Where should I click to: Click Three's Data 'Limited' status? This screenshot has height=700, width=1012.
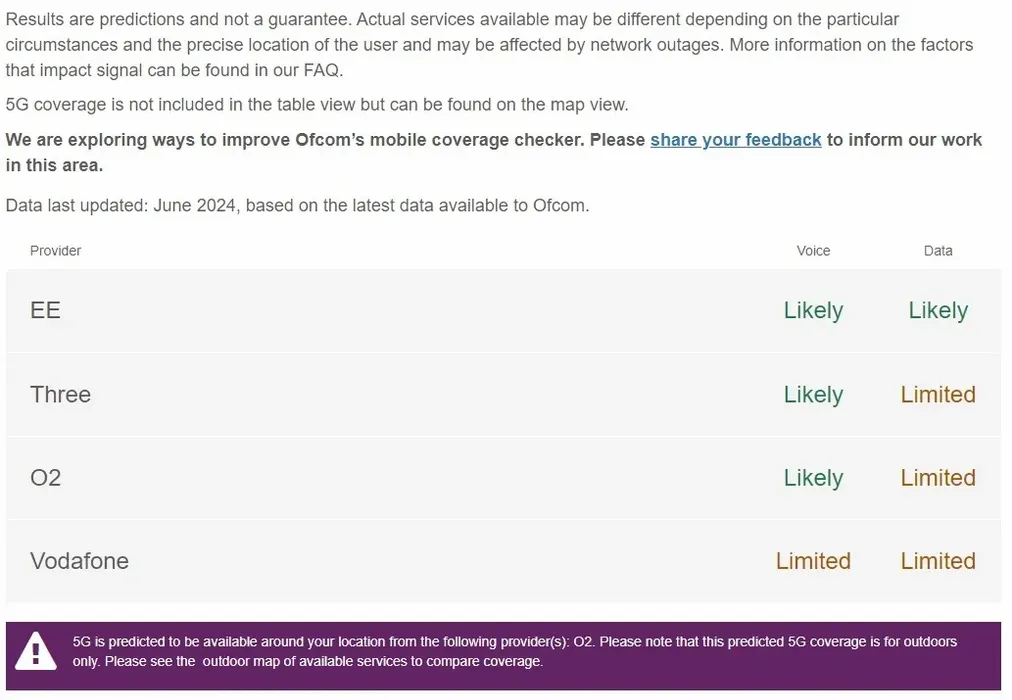pos(938,394)
